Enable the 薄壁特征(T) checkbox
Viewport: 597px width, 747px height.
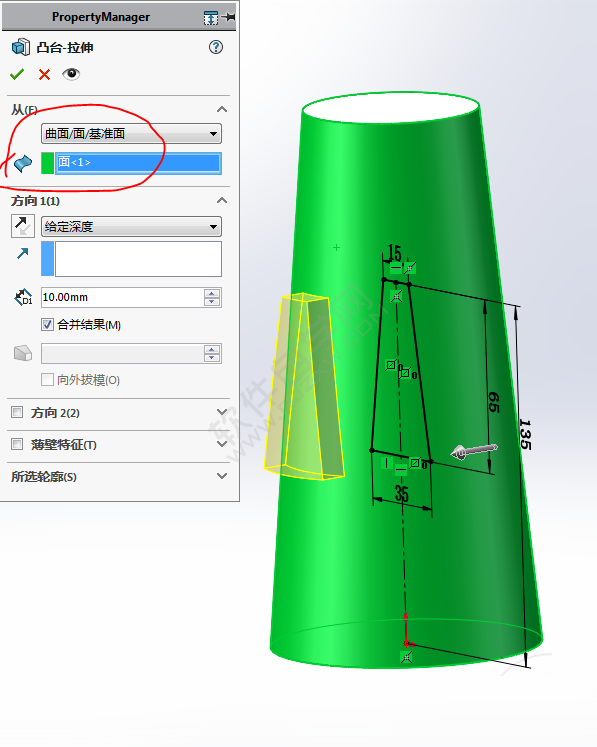point(17,444)
